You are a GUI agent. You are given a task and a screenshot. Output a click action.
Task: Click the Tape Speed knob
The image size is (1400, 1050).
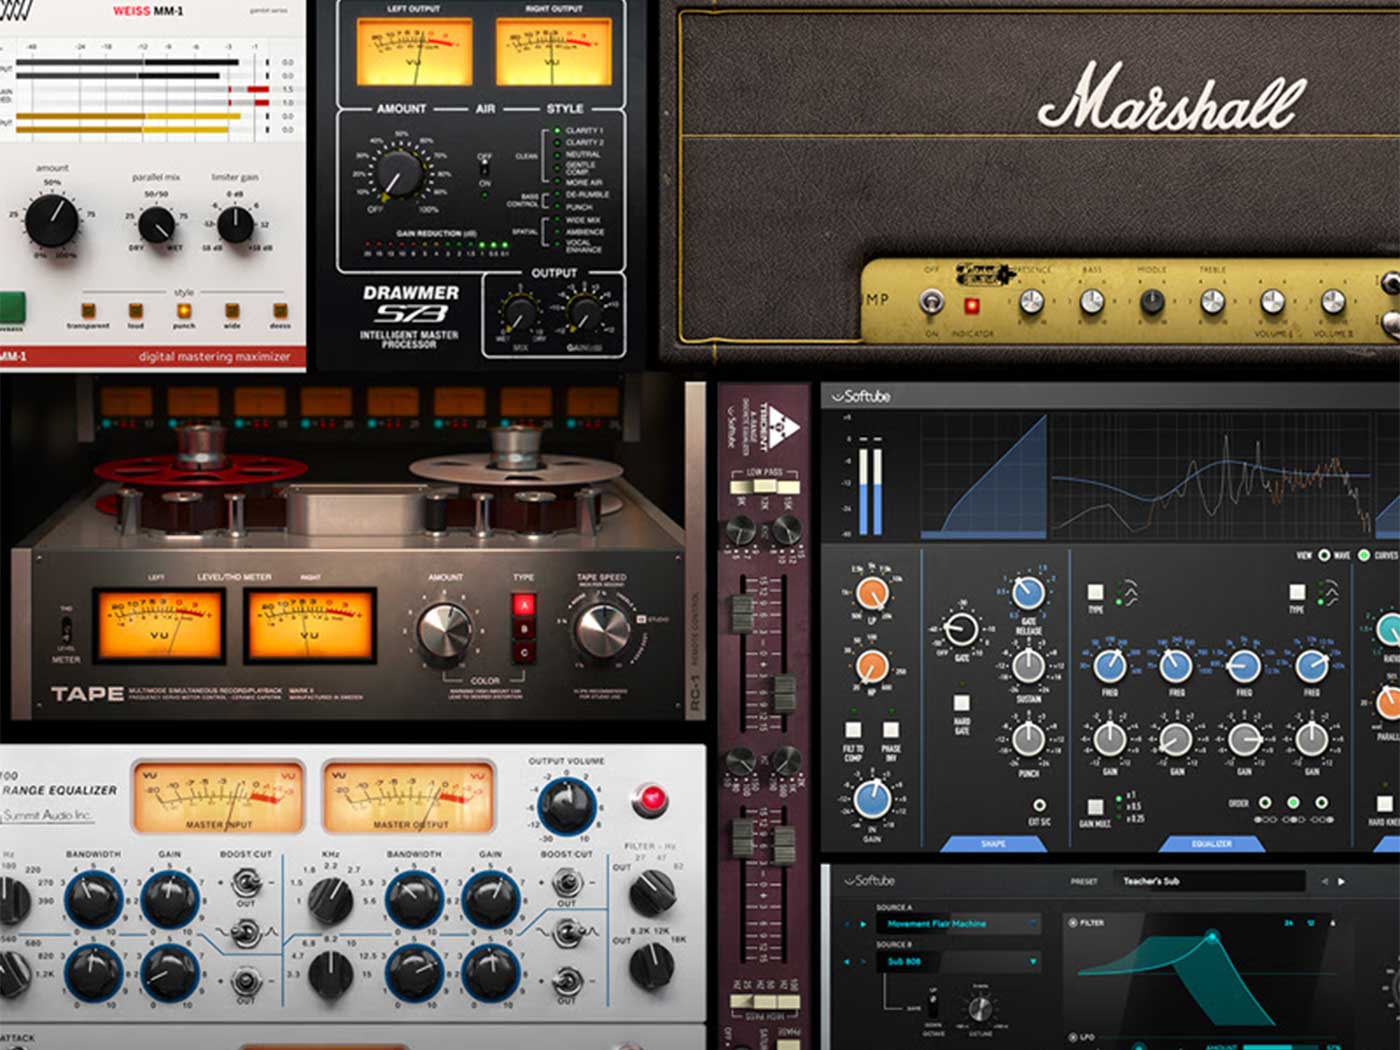tap(602, 629)
